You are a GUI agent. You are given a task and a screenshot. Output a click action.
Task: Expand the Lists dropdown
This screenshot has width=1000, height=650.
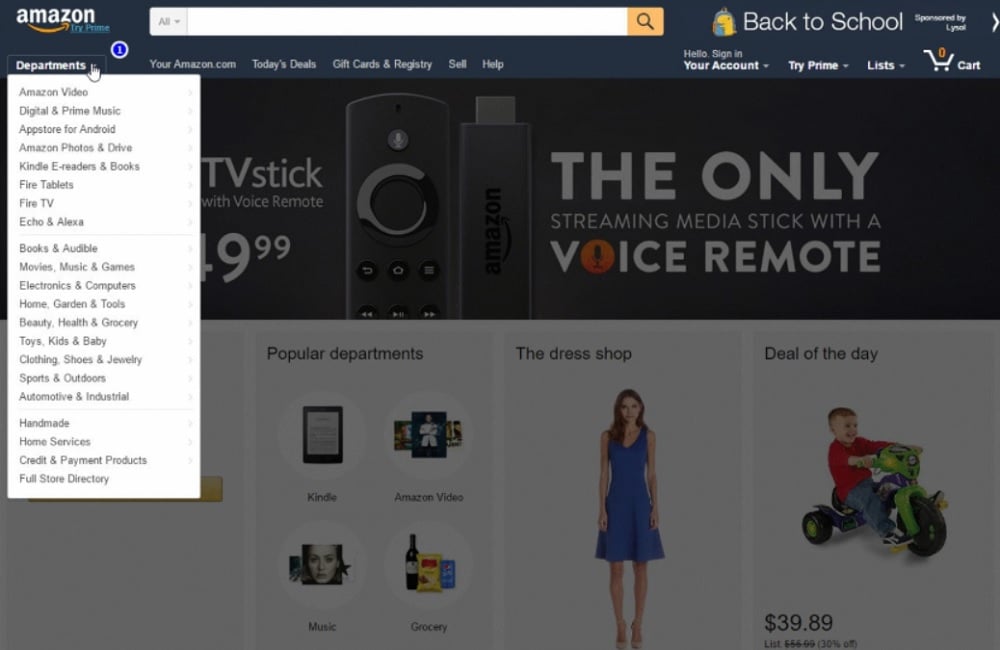coord(885,65)
